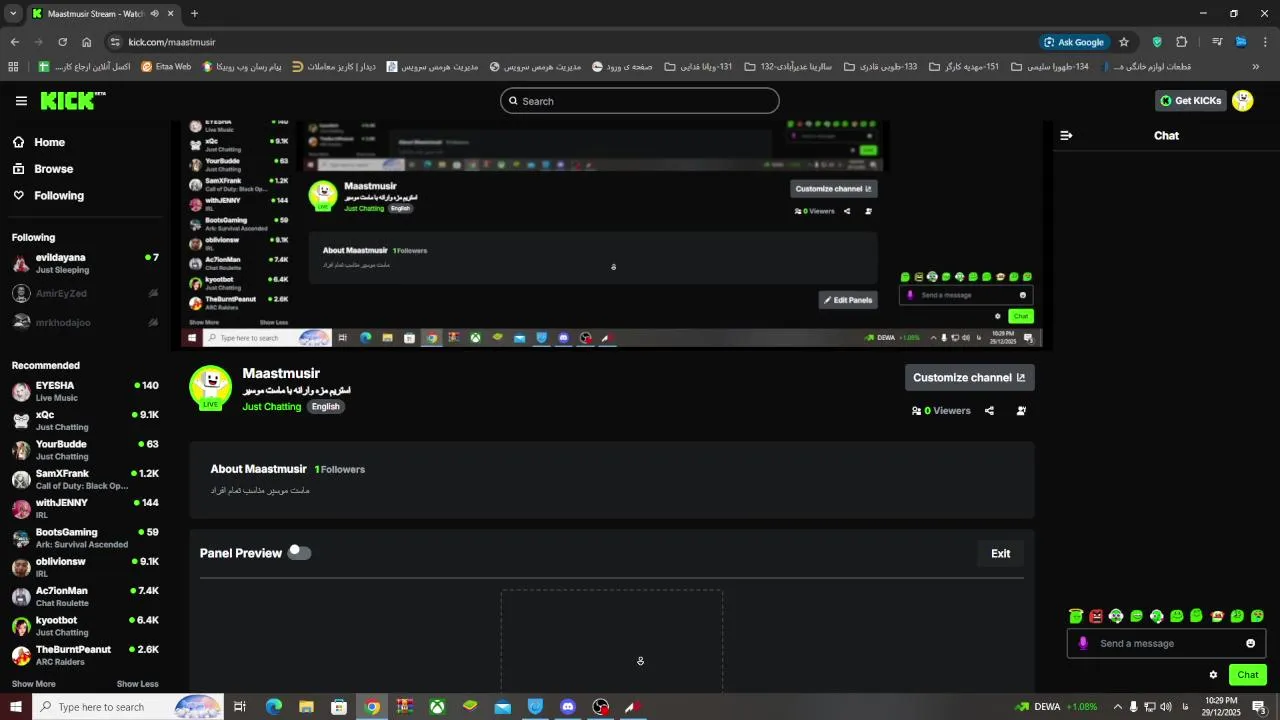Open the Kick hamburger menu
Screen dimensions: 1280x720
pyautogui.click(x=21, y=101)
